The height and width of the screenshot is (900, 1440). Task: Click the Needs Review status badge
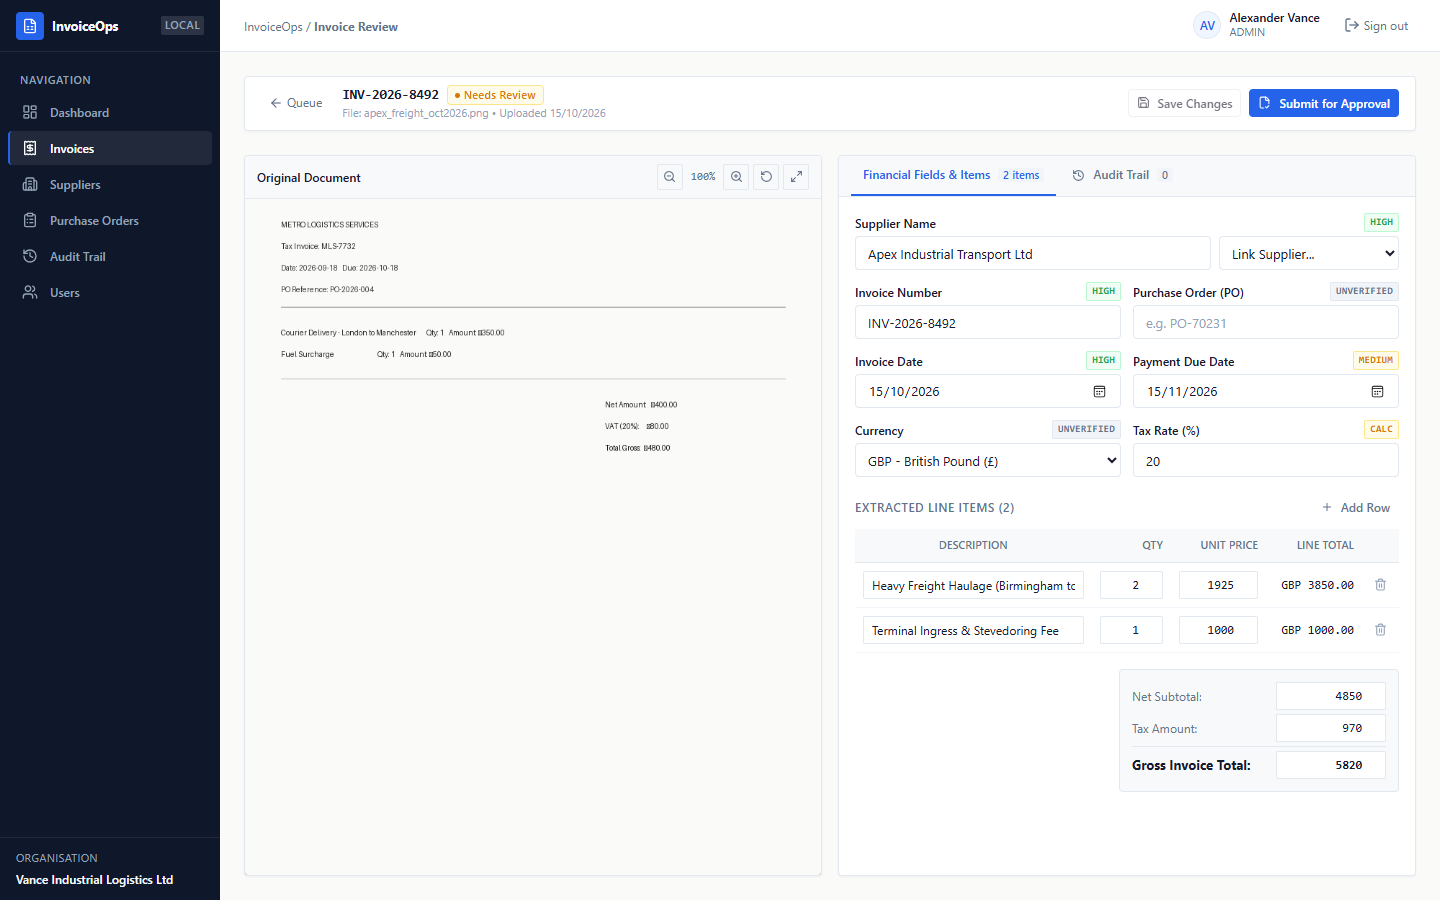[495, 95]
